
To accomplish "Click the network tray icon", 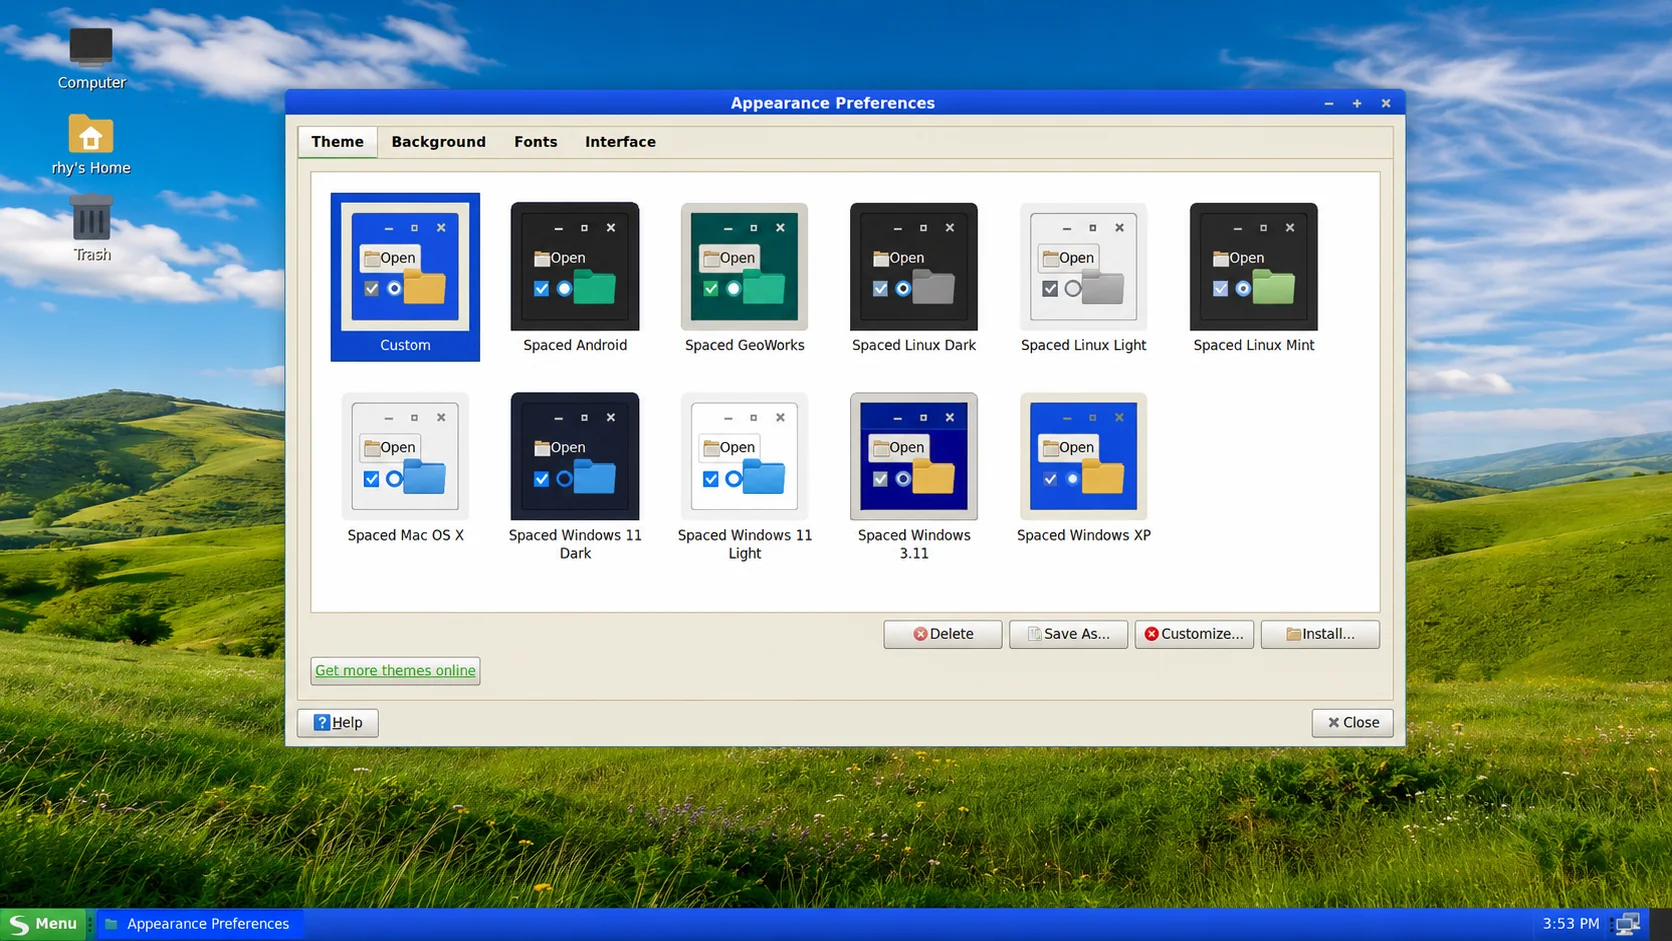I will [x=1629, y=924].
